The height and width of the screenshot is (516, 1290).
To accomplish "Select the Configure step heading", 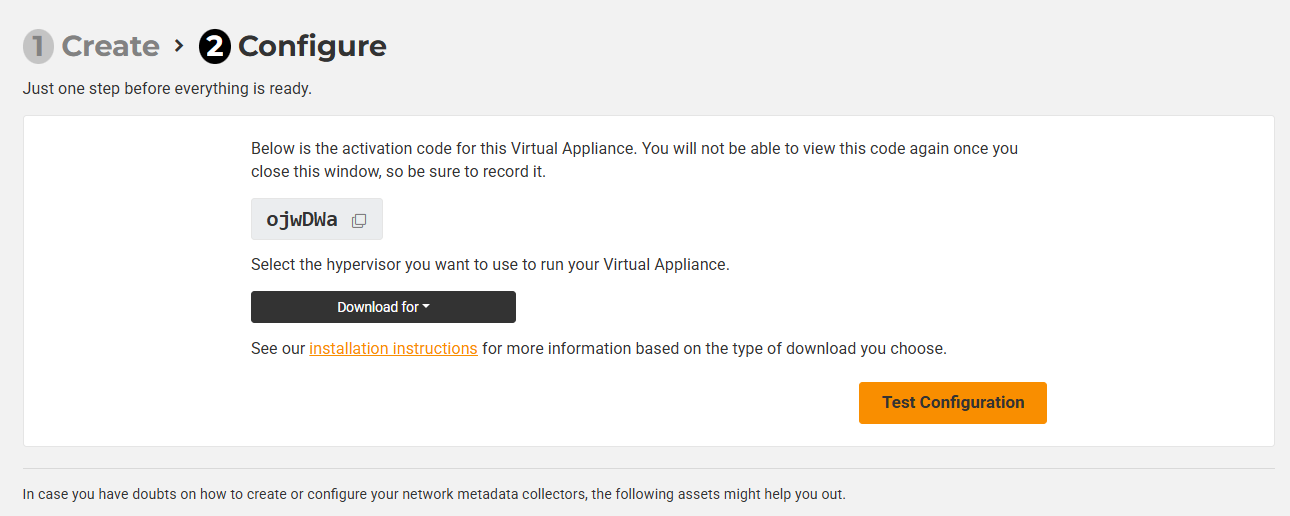I will point(312,46).
